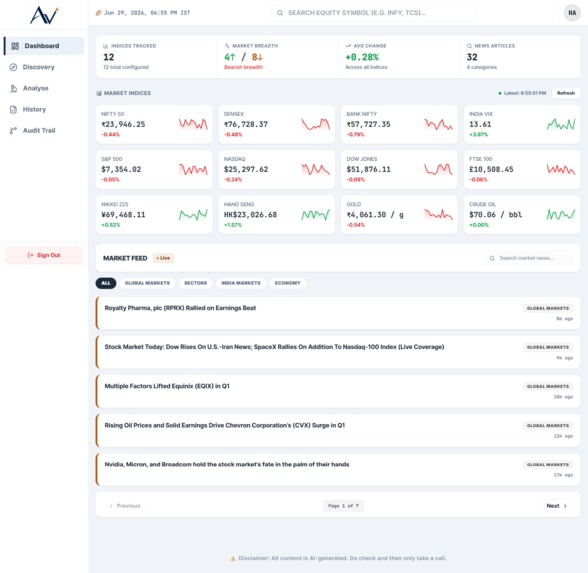Open the Chevron Corporation (CVX) article
588x573 pixels.
point(338,430)
